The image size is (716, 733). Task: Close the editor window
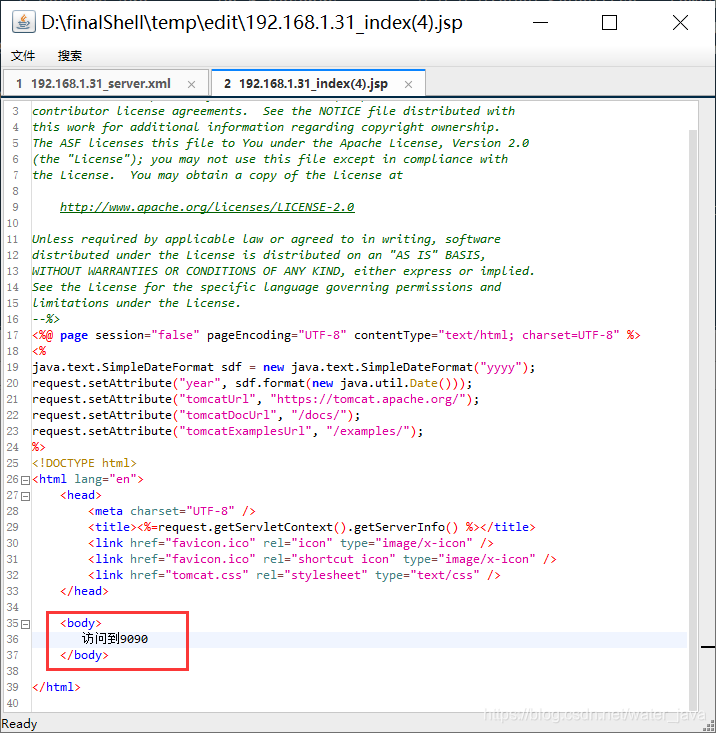click(x=680, y=22)
